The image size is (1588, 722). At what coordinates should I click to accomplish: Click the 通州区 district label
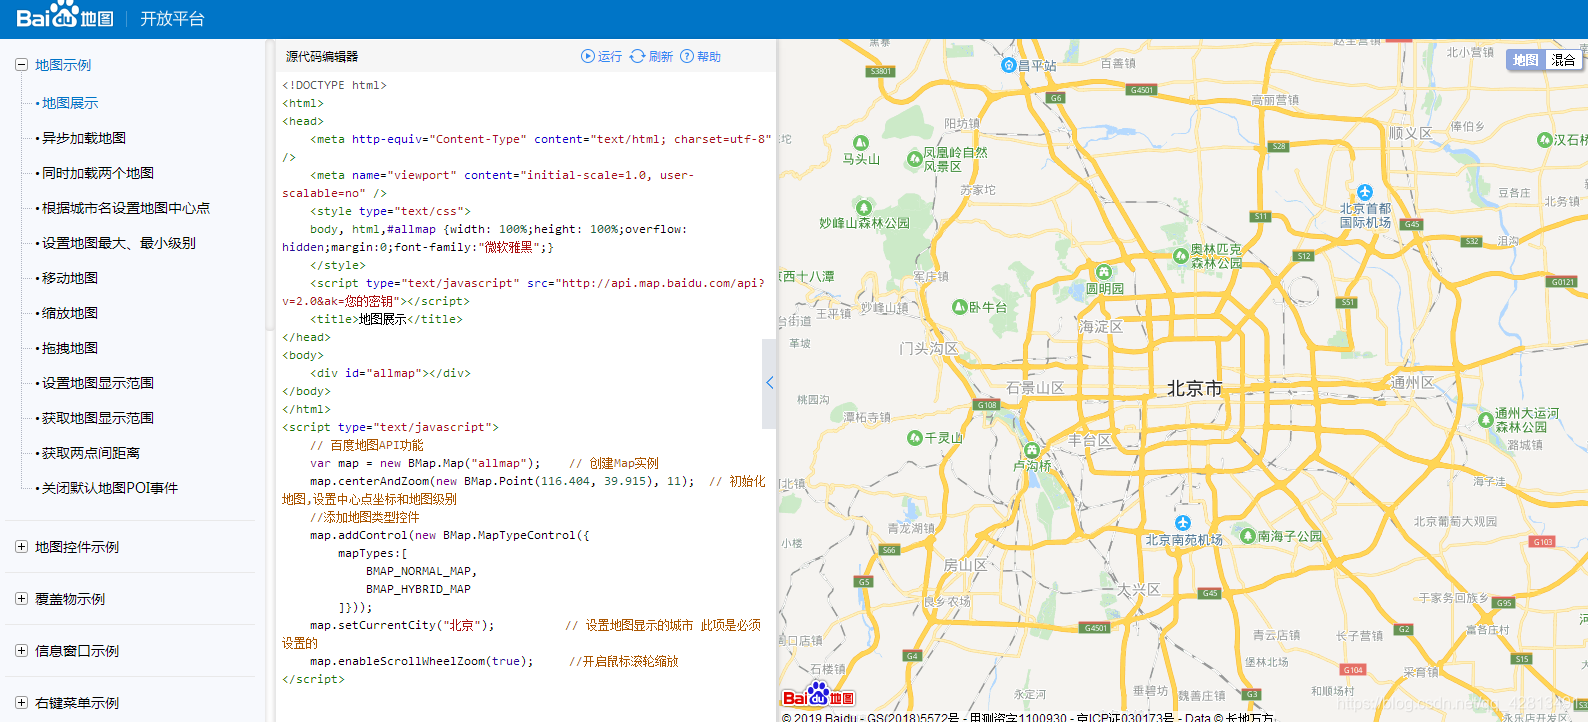pyautogui.click(x=1412, y=382)
